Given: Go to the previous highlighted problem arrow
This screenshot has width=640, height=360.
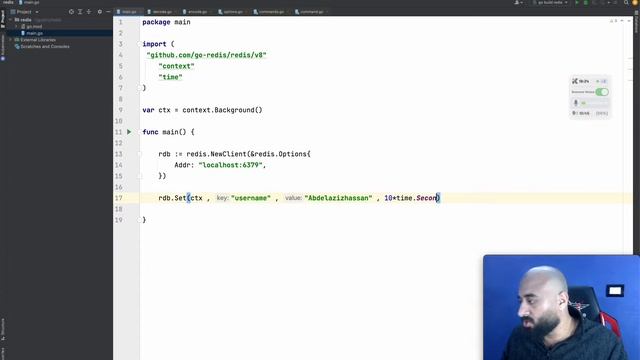Looking at the screenshot, I should (x=622, y=20).
